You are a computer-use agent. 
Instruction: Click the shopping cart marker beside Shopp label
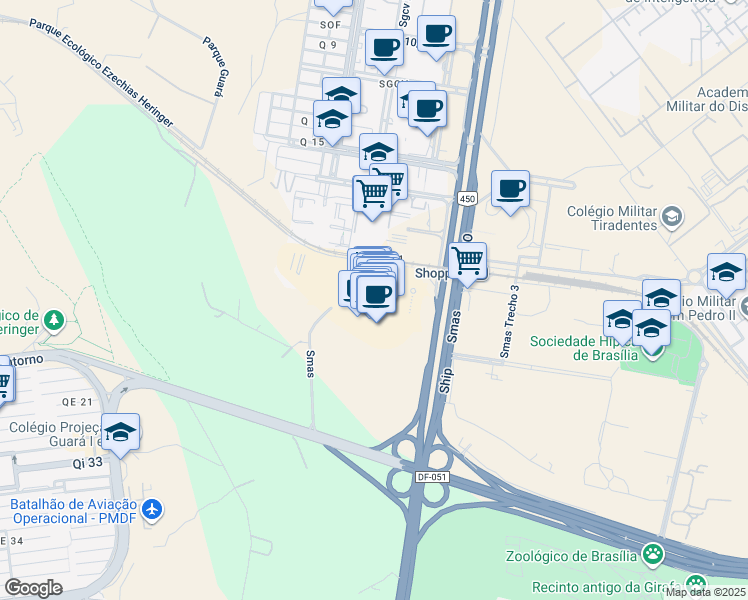468,262
